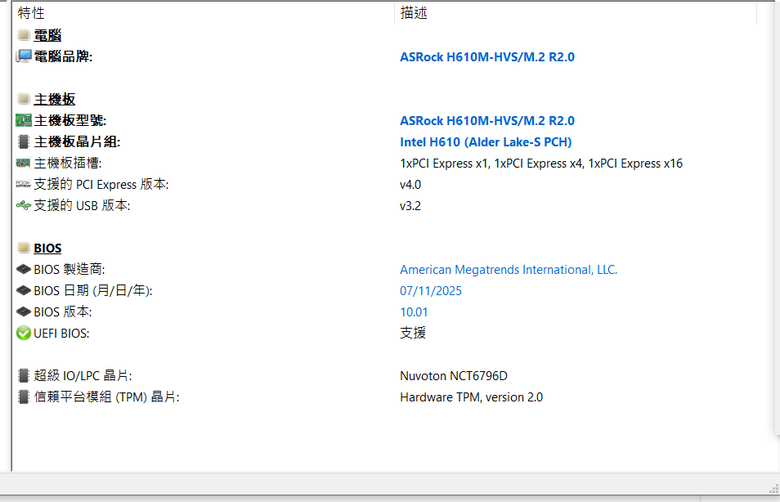Select the 主機板 section folder icon
This screenshot has width=780, height=502.
pyautogui.click(x=23, y=99)
